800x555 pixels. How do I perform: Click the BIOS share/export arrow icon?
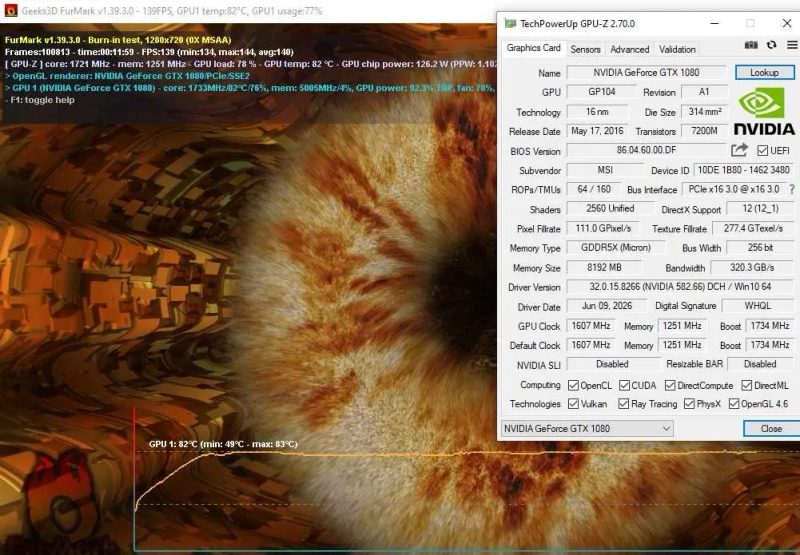point(739,150)
